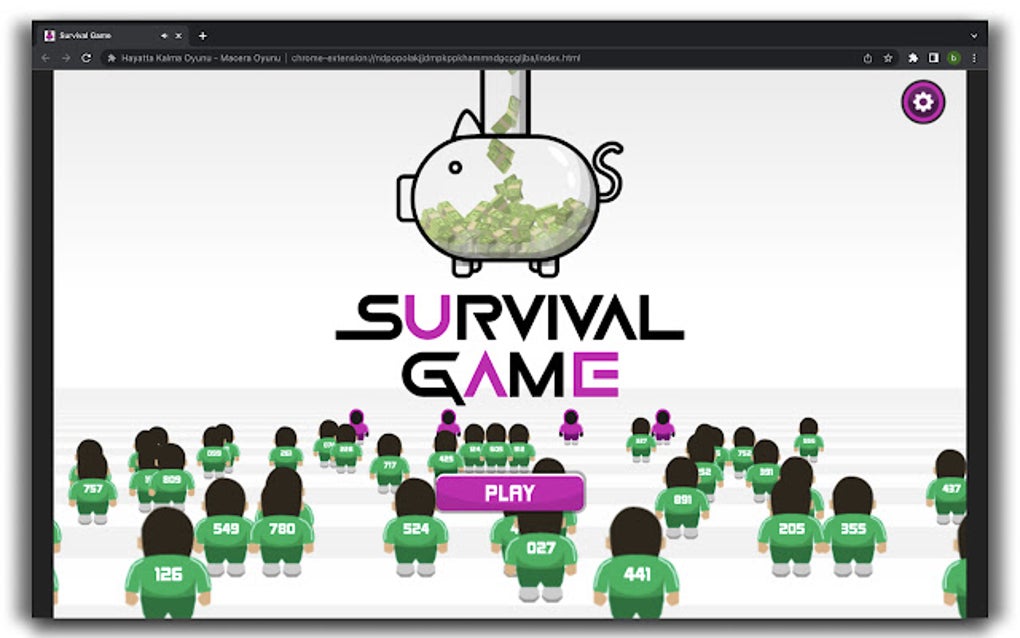Click the extension icon in the address bar
This screenshot has width=1020, height=638.
click(x=110, y=58)
